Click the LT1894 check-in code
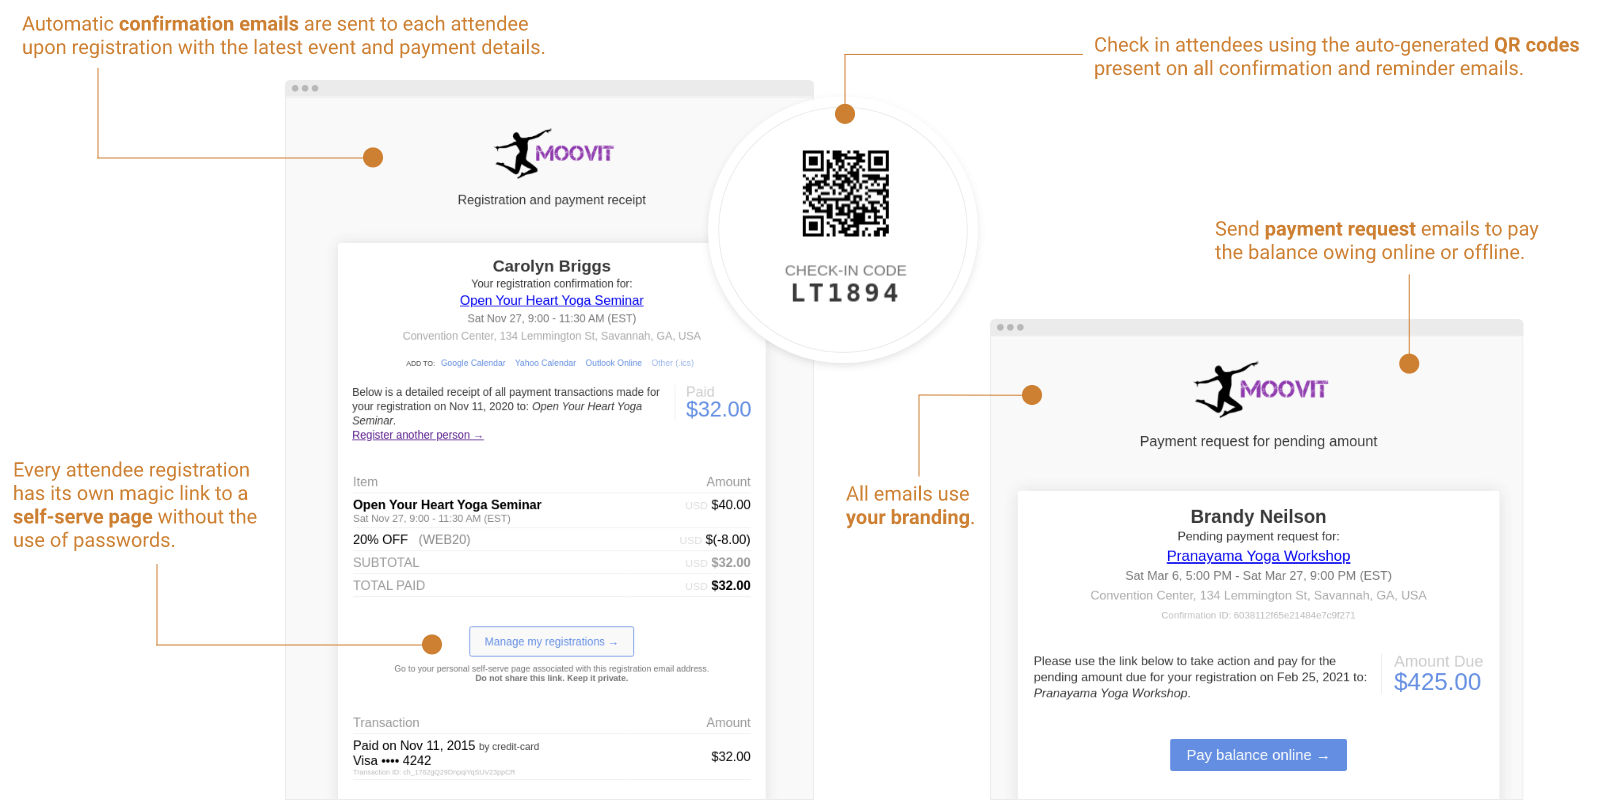This screenshot has width=1600, height=800. [845, 293]
